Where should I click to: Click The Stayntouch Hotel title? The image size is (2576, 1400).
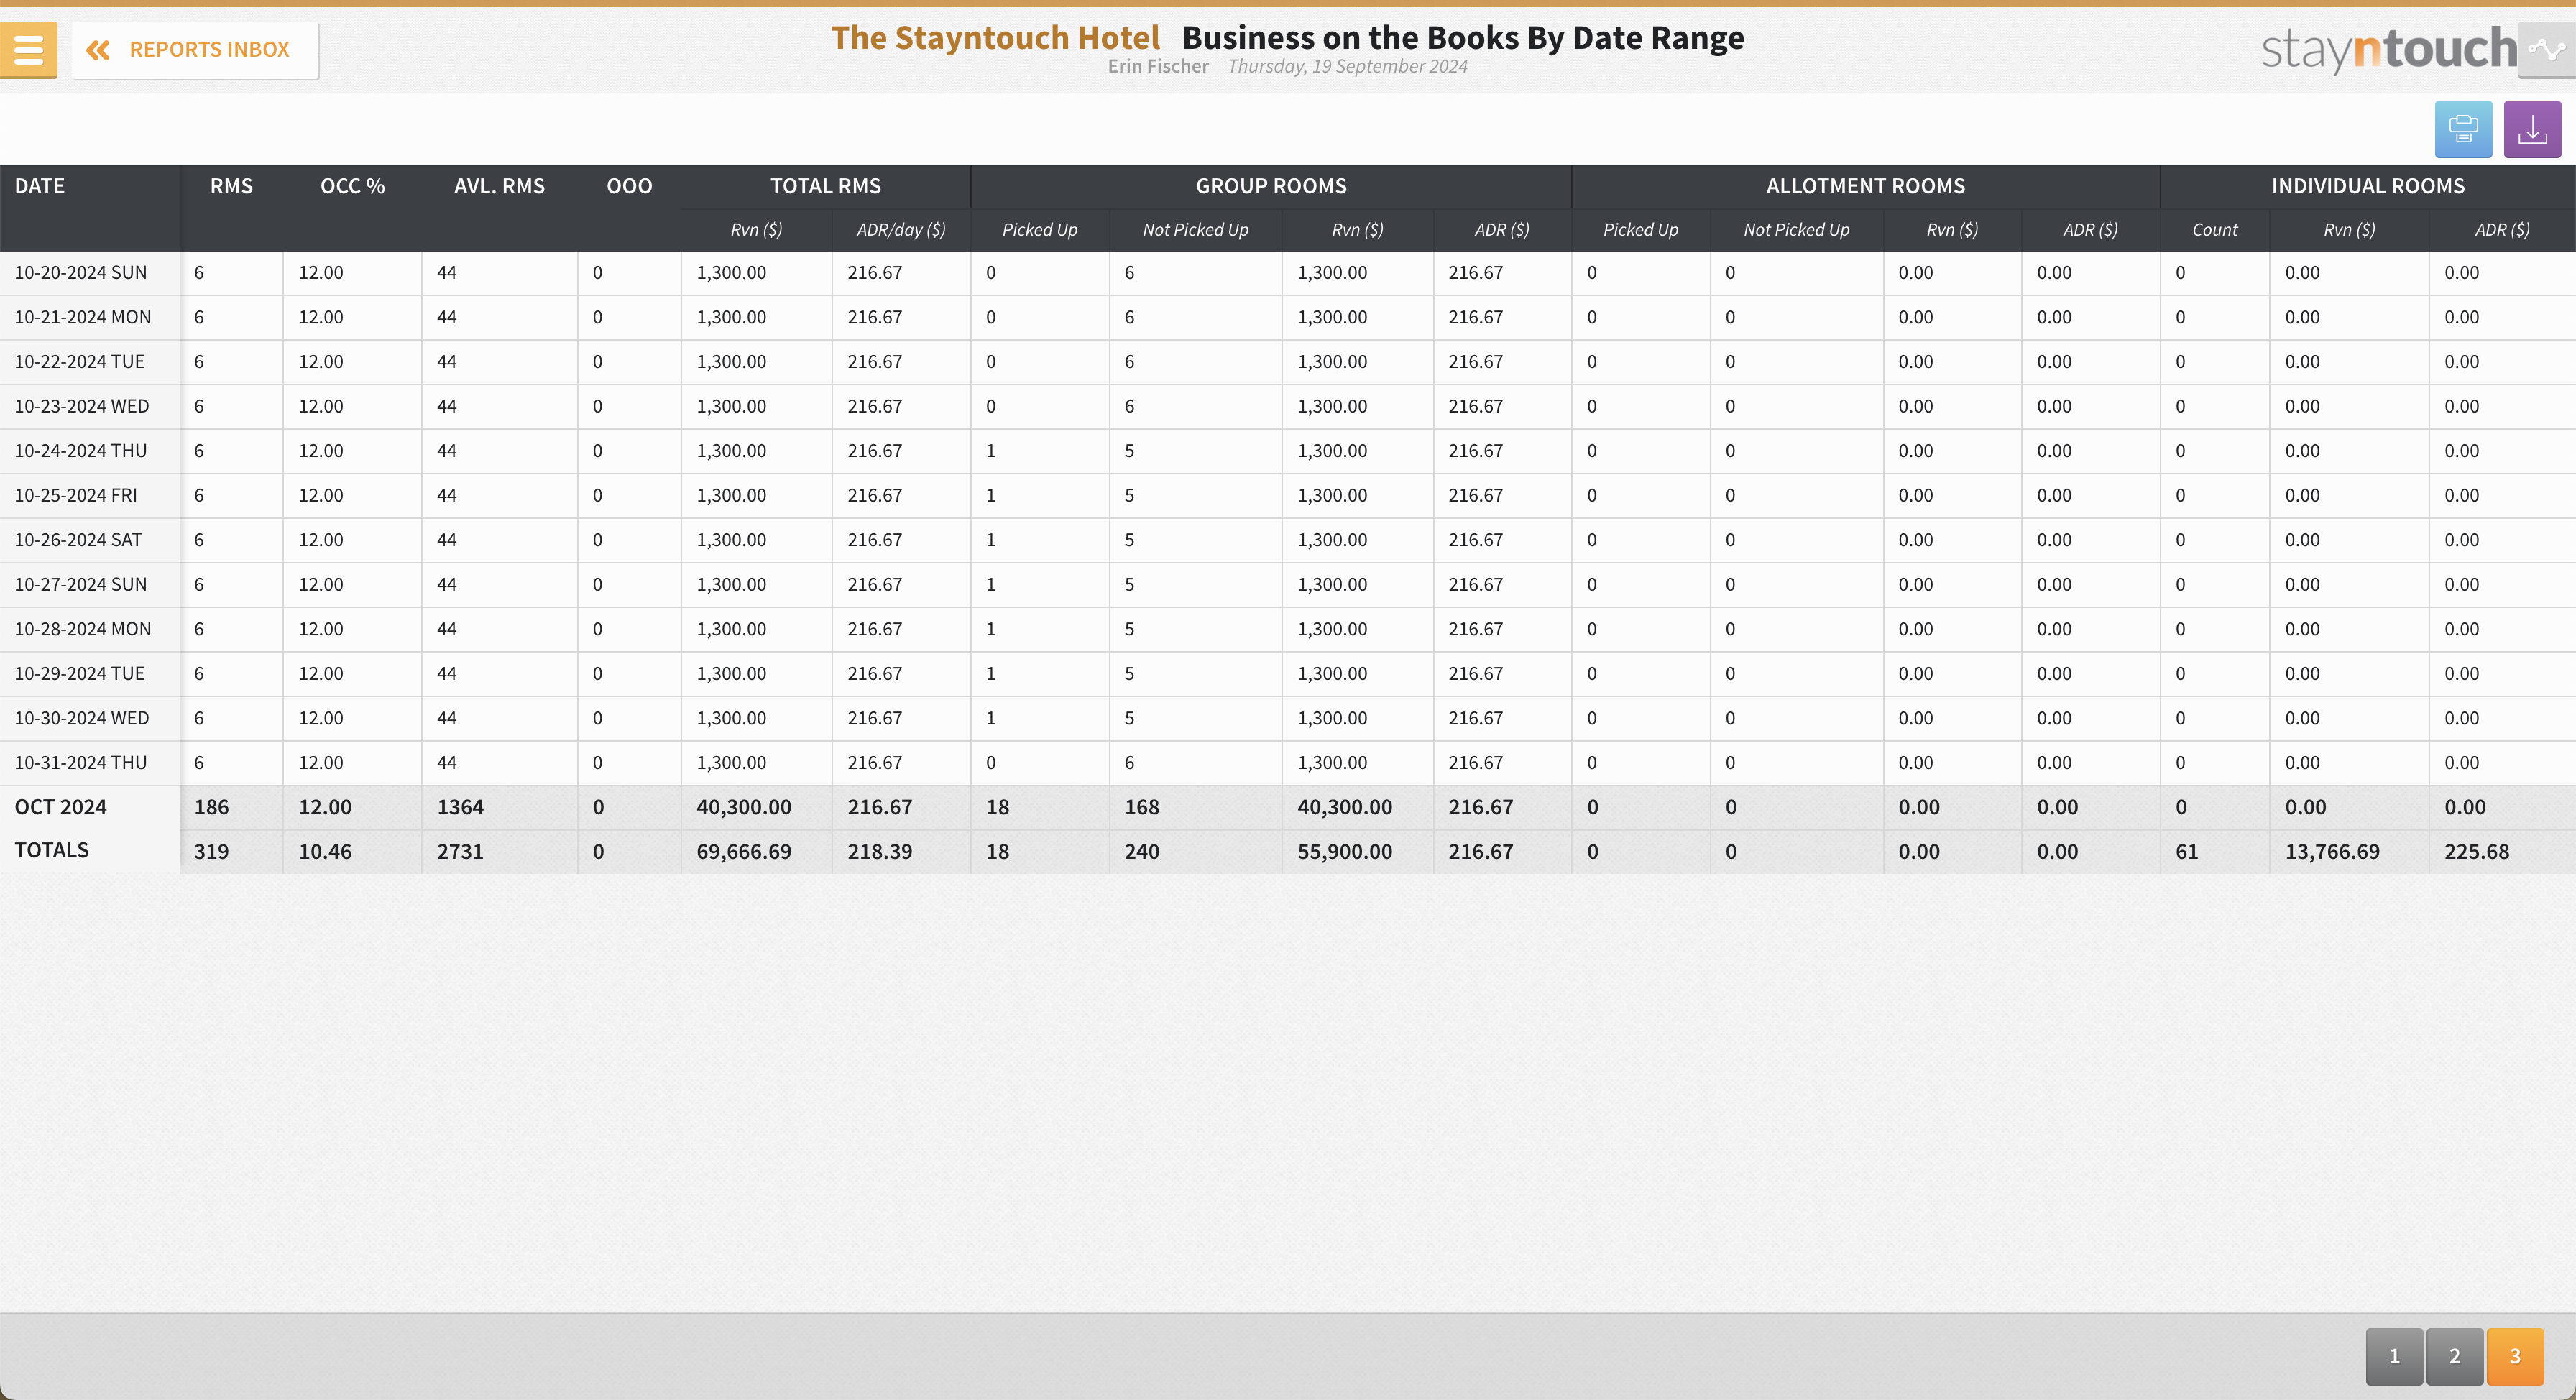(x=995, y=38)
